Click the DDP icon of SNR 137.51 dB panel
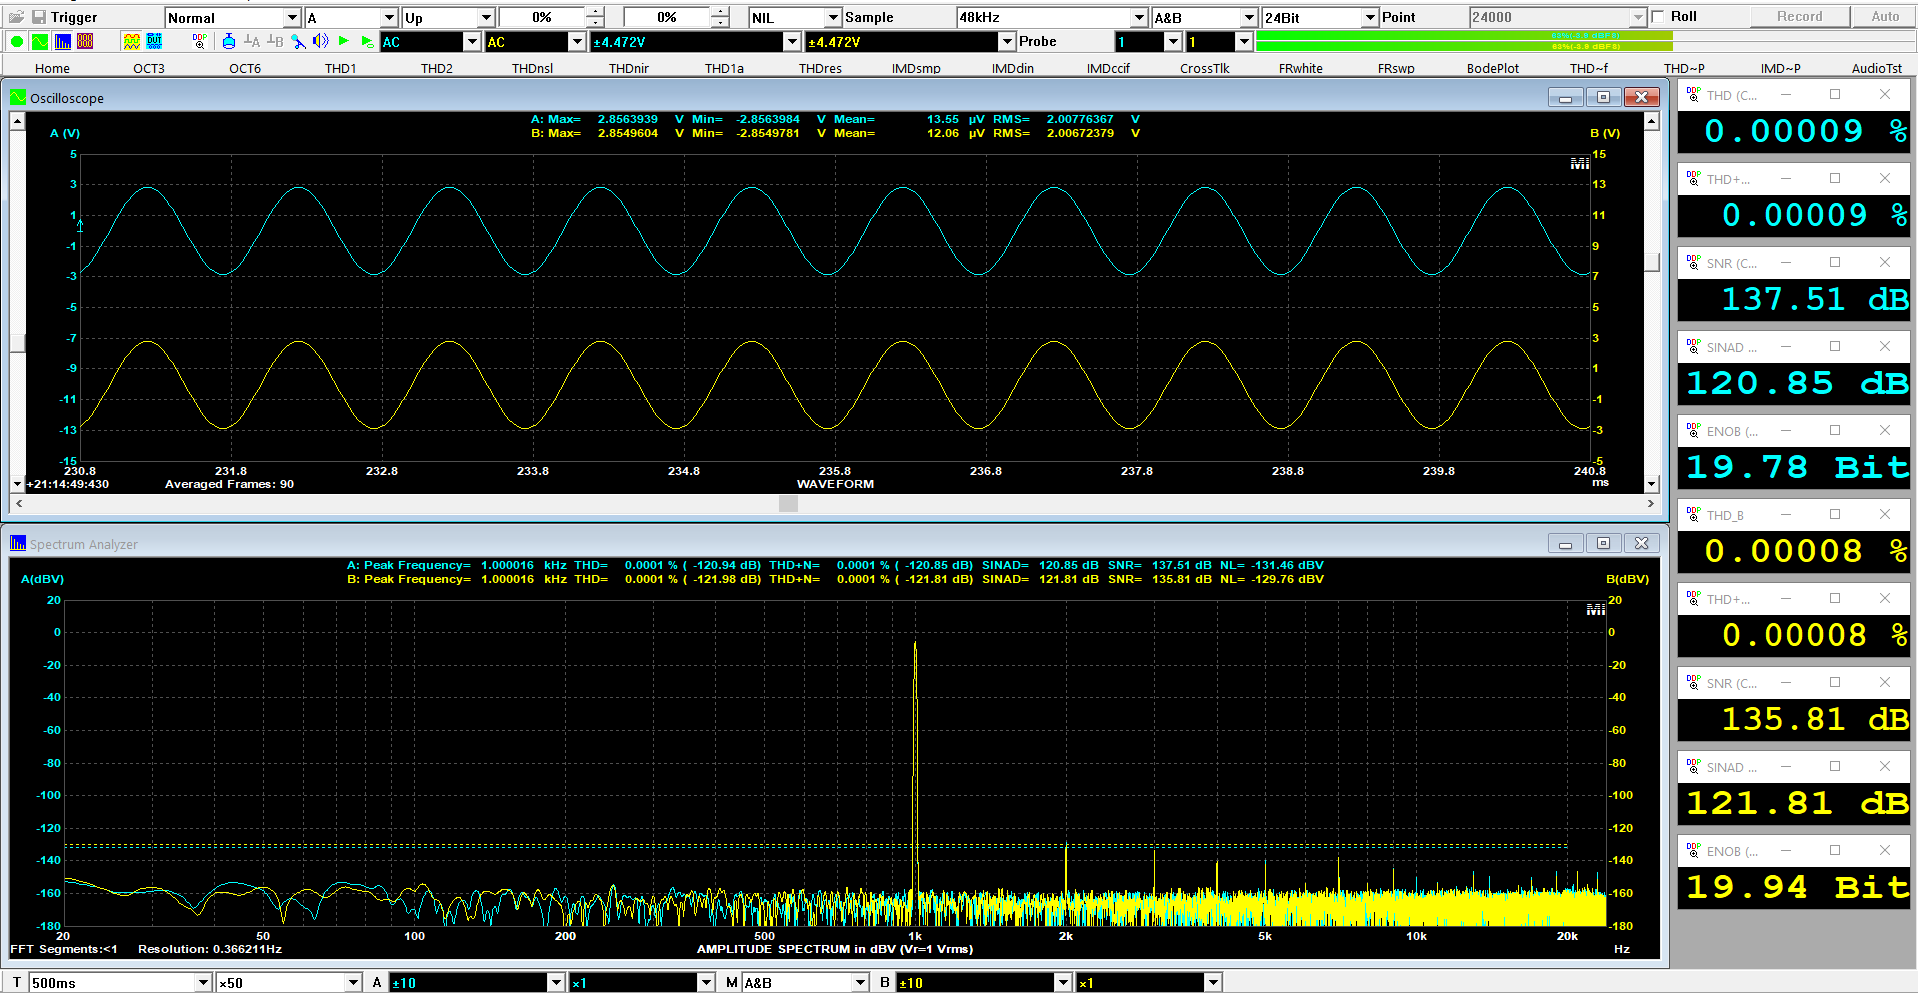The height and width of the screenshot is (994, 1918). (x=1693, y=262)
